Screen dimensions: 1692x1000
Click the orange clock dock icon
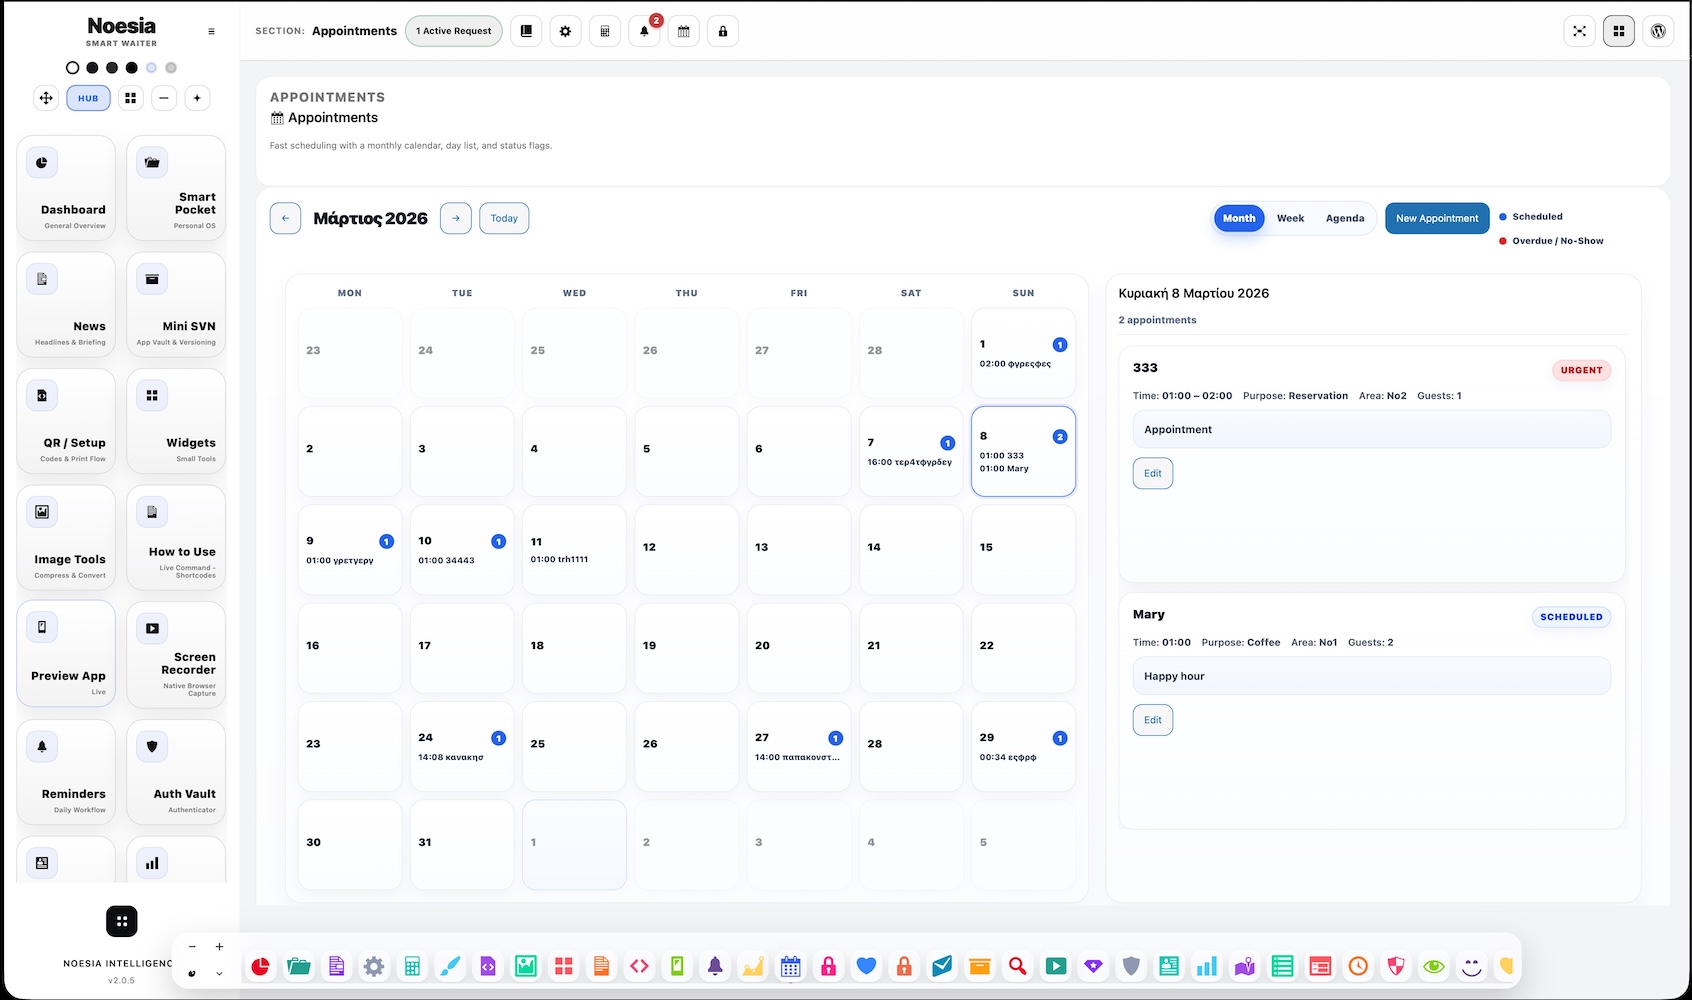(x=1358, y=966)
